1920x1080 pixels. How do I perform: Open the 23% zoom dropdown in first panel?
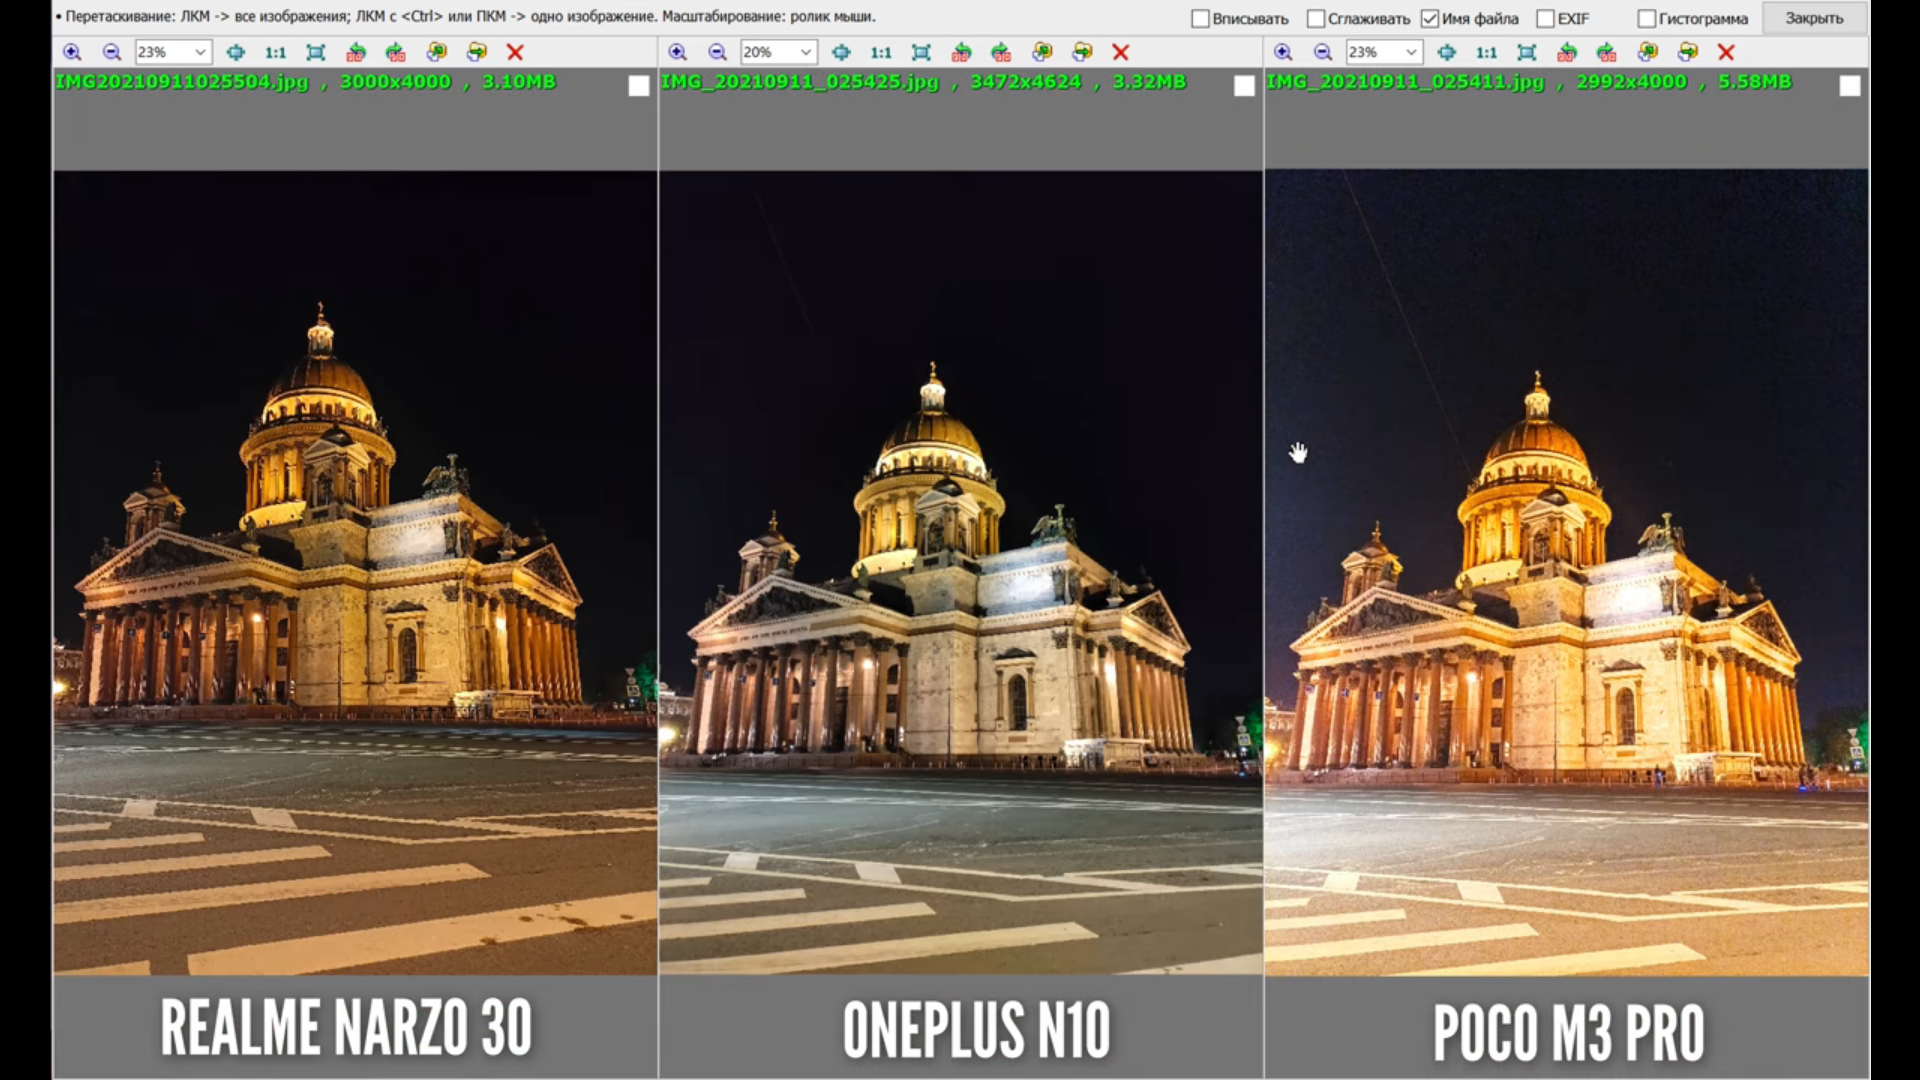tap(200, 52)
